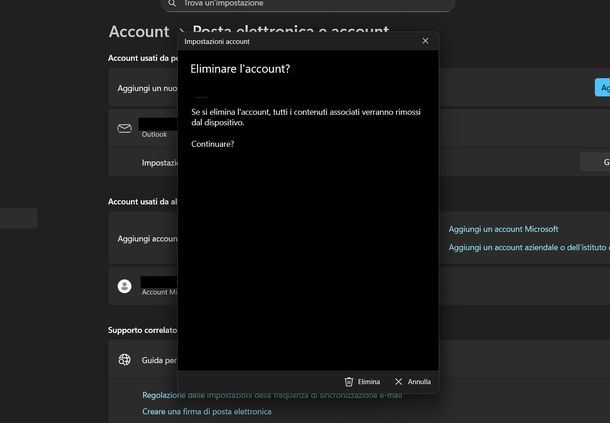Screen dimensions: 610x423
Task: Select the highlighted item in left sidebar
Action: click(18, 218)
